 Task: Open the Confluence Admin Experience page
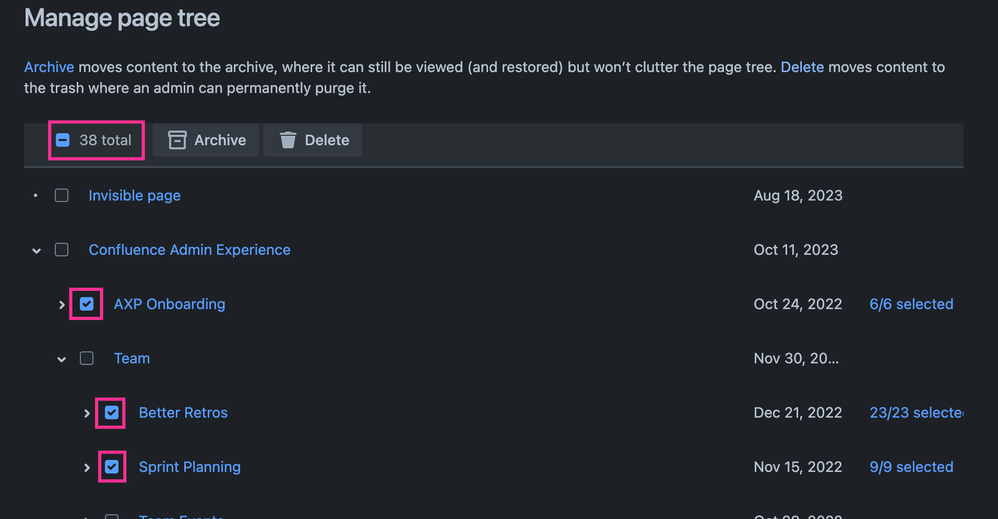click(189, 249)
